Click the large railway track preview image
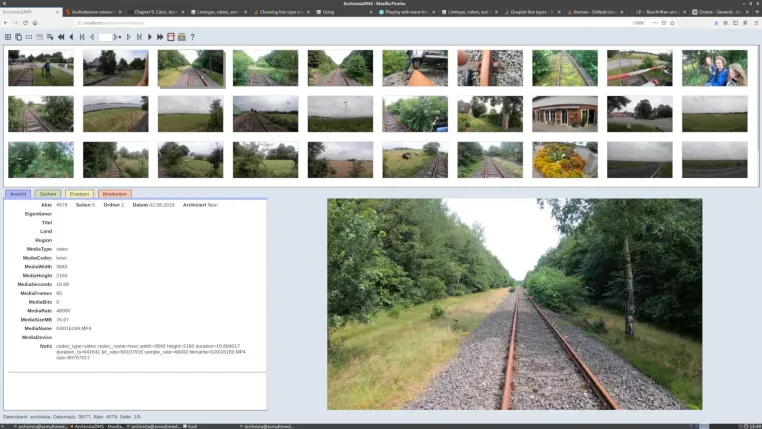The image size is (762, 429). 514,304
